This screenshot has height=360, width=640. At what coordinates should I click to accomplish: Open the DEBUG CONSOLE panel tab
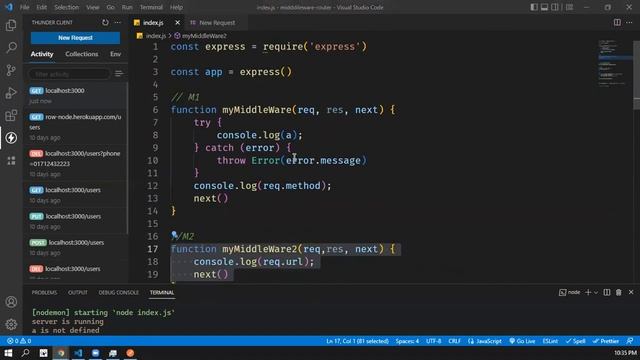[x=118, y=292]
